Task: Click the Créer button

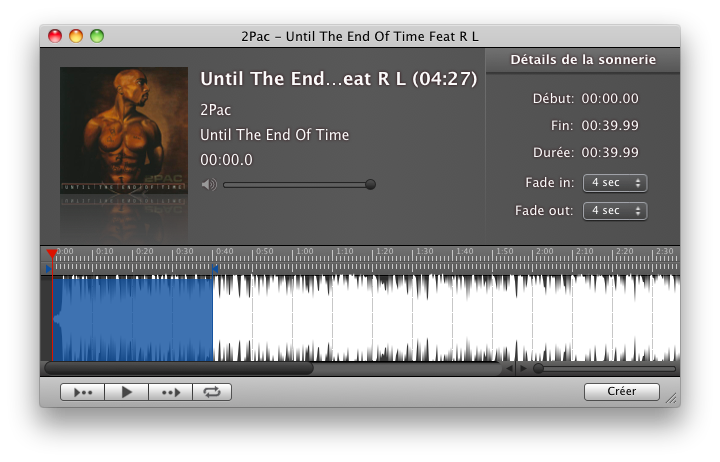Action: pyautogui.click(x=622, y=391)
